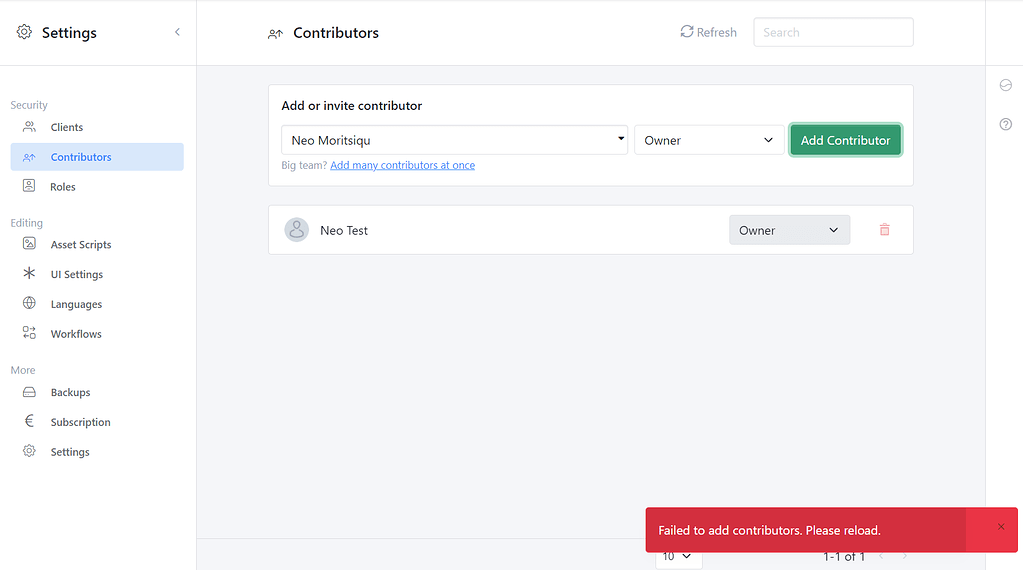1023x570 pixels.
Task: Click the 'Add or invite contributor' heading
Action: (x=352, y=106)
